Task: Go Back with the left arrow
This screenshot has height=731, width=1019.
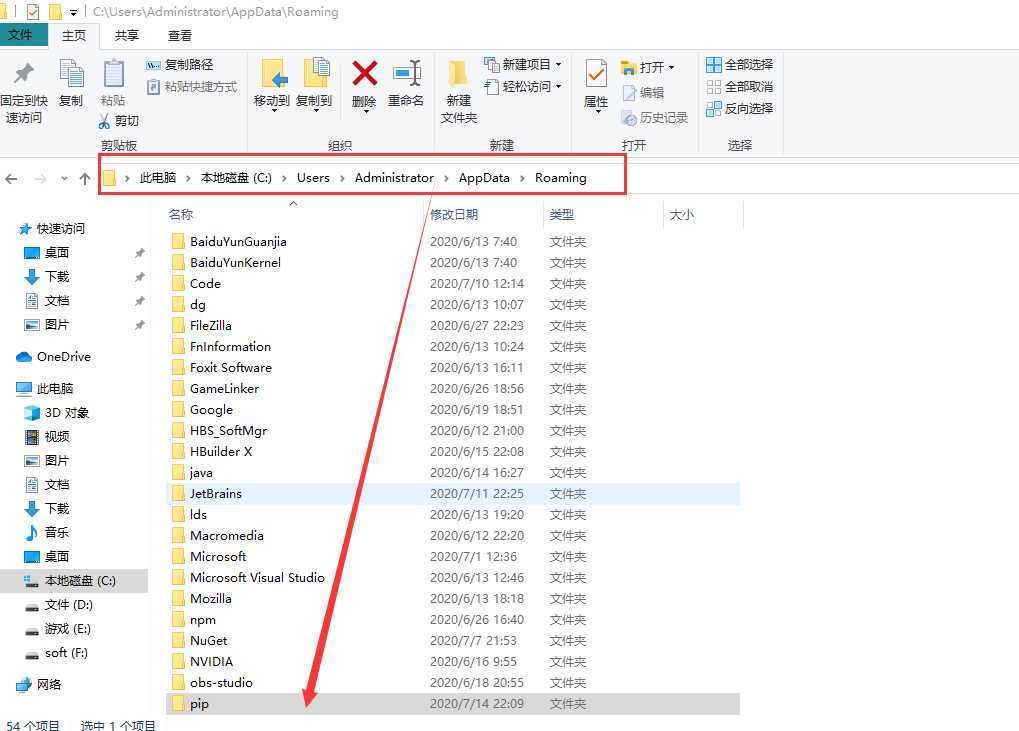Action: (11, 178)
